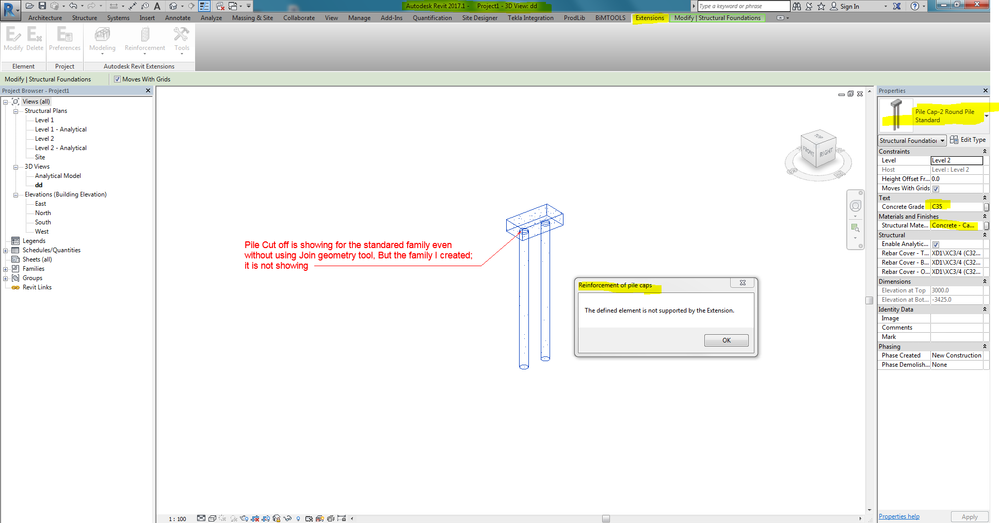The image size is (999, 523).
Task: Click the Thin Lines icon in quick access toolbar
Action: (x=204, y=6)
